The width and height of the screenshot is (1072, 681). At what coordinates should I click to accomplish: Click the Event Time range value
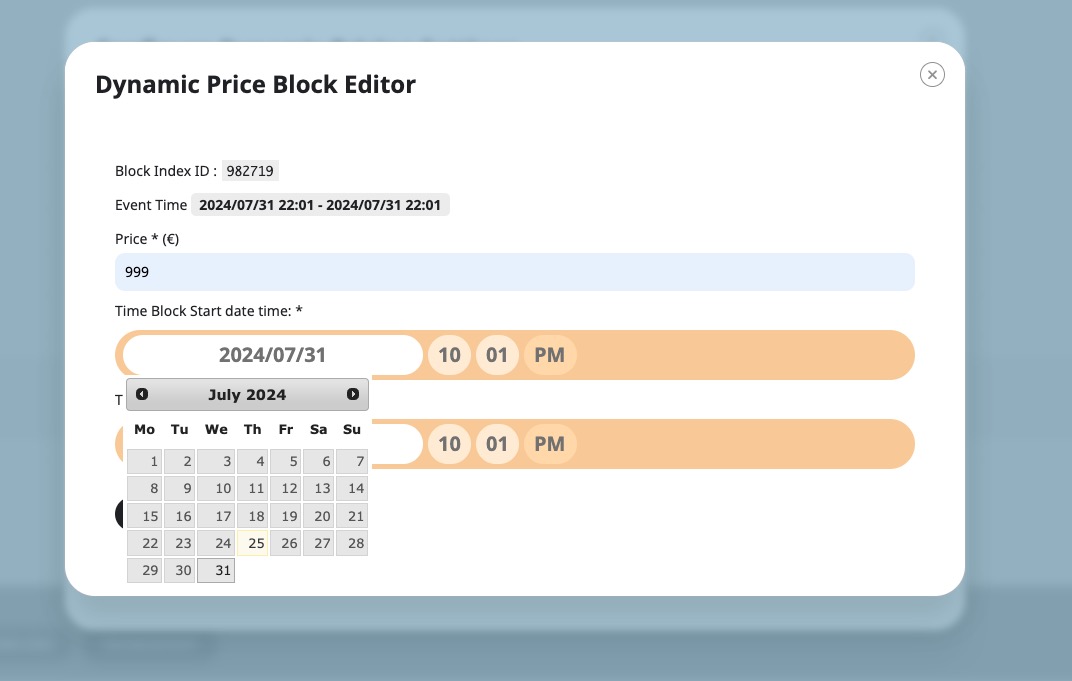320,205
